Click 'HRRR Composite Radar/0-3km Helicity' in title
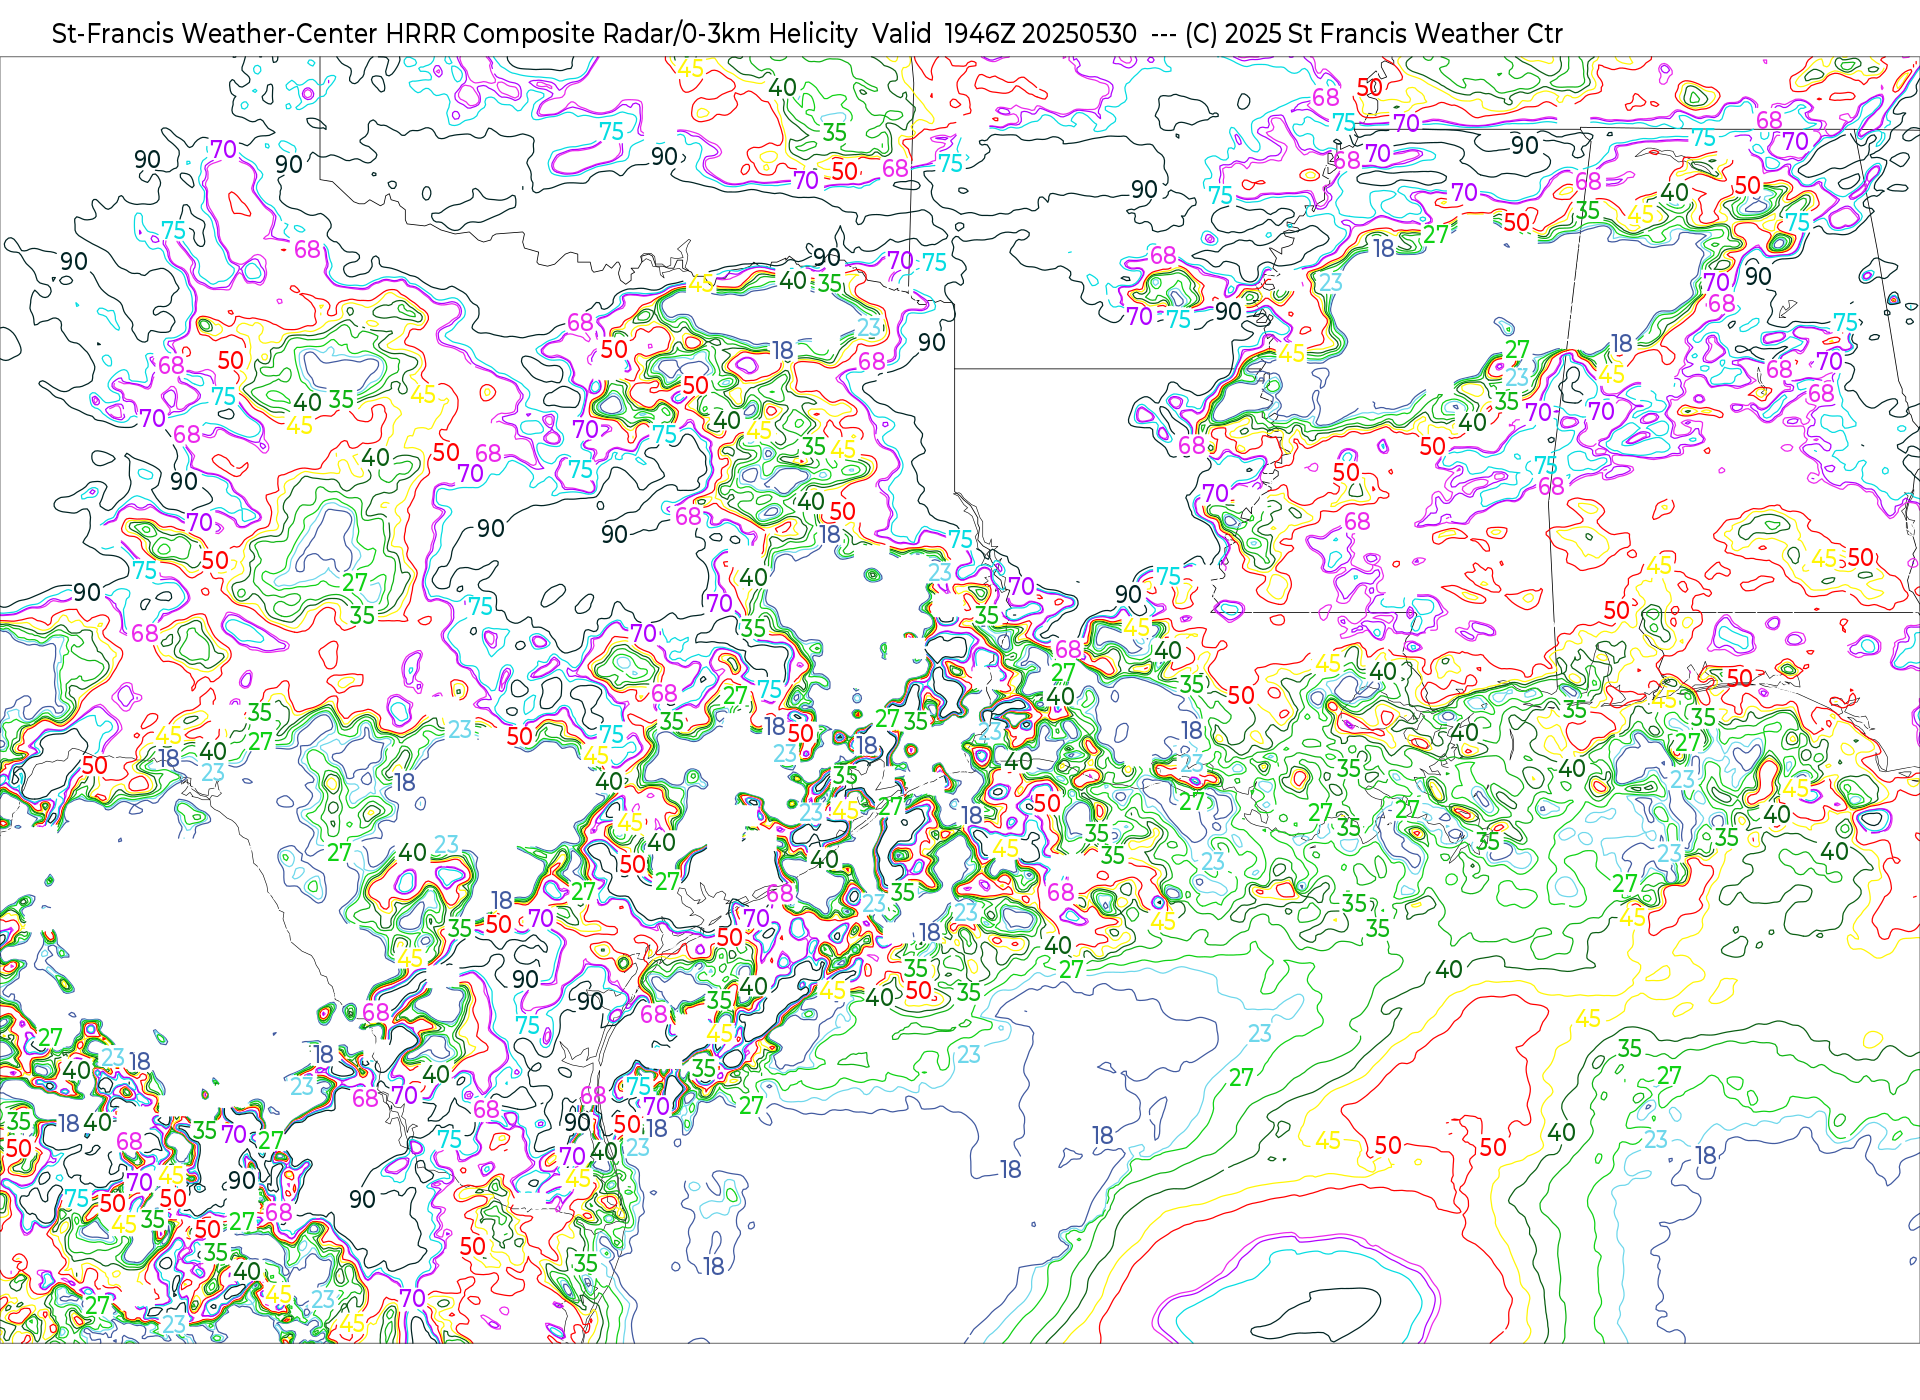Viewport: 1920px width, 1400px height. [x=621, y=34]
